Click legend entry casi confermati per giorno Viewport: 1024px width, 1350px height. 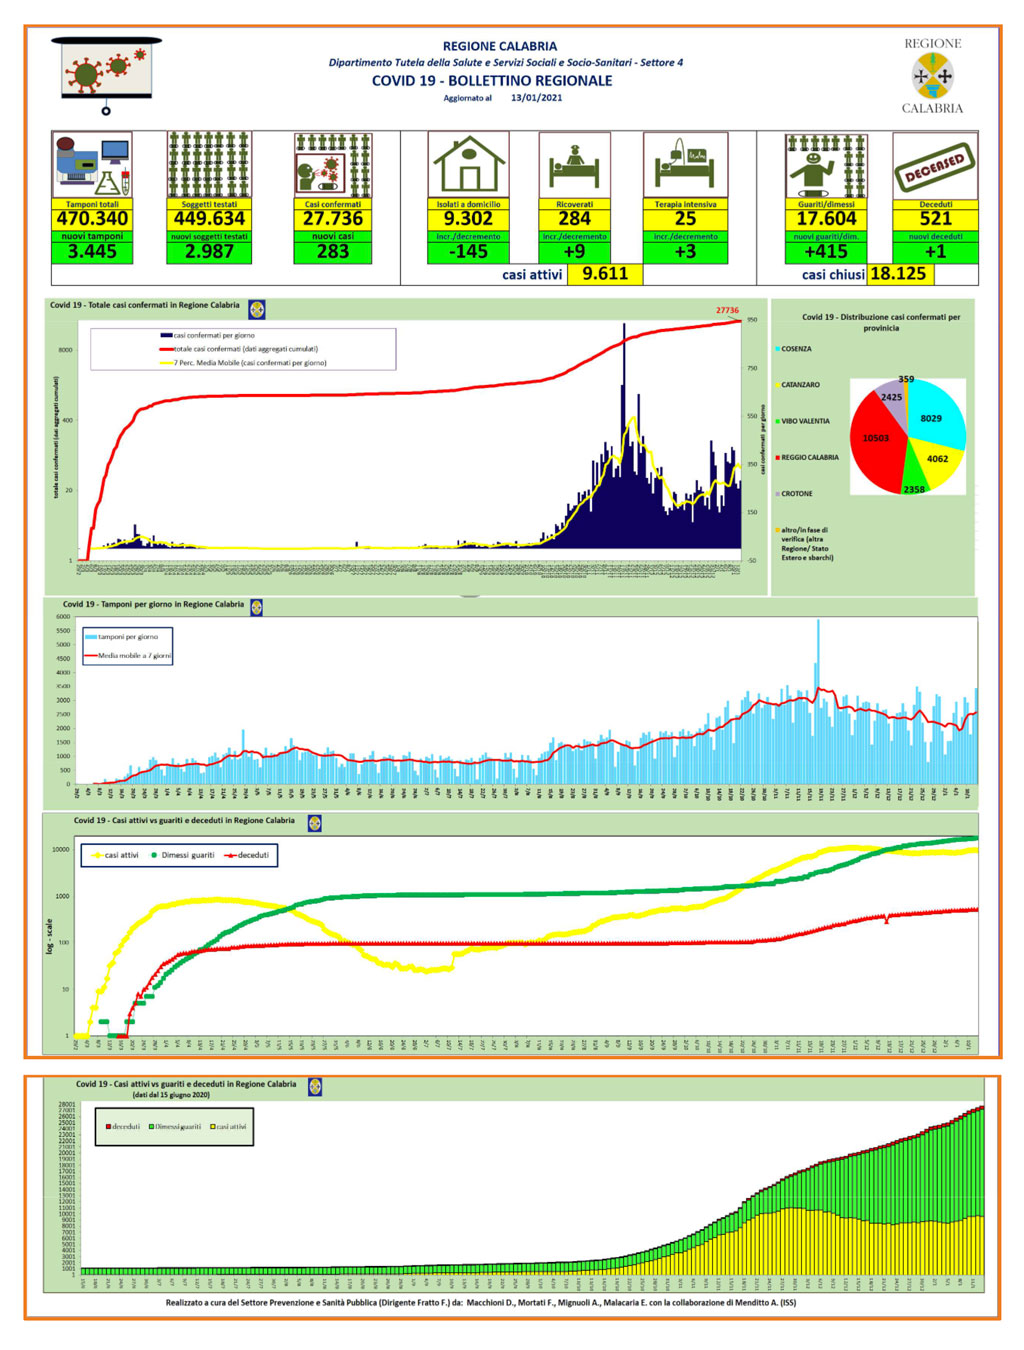(208, 336)
